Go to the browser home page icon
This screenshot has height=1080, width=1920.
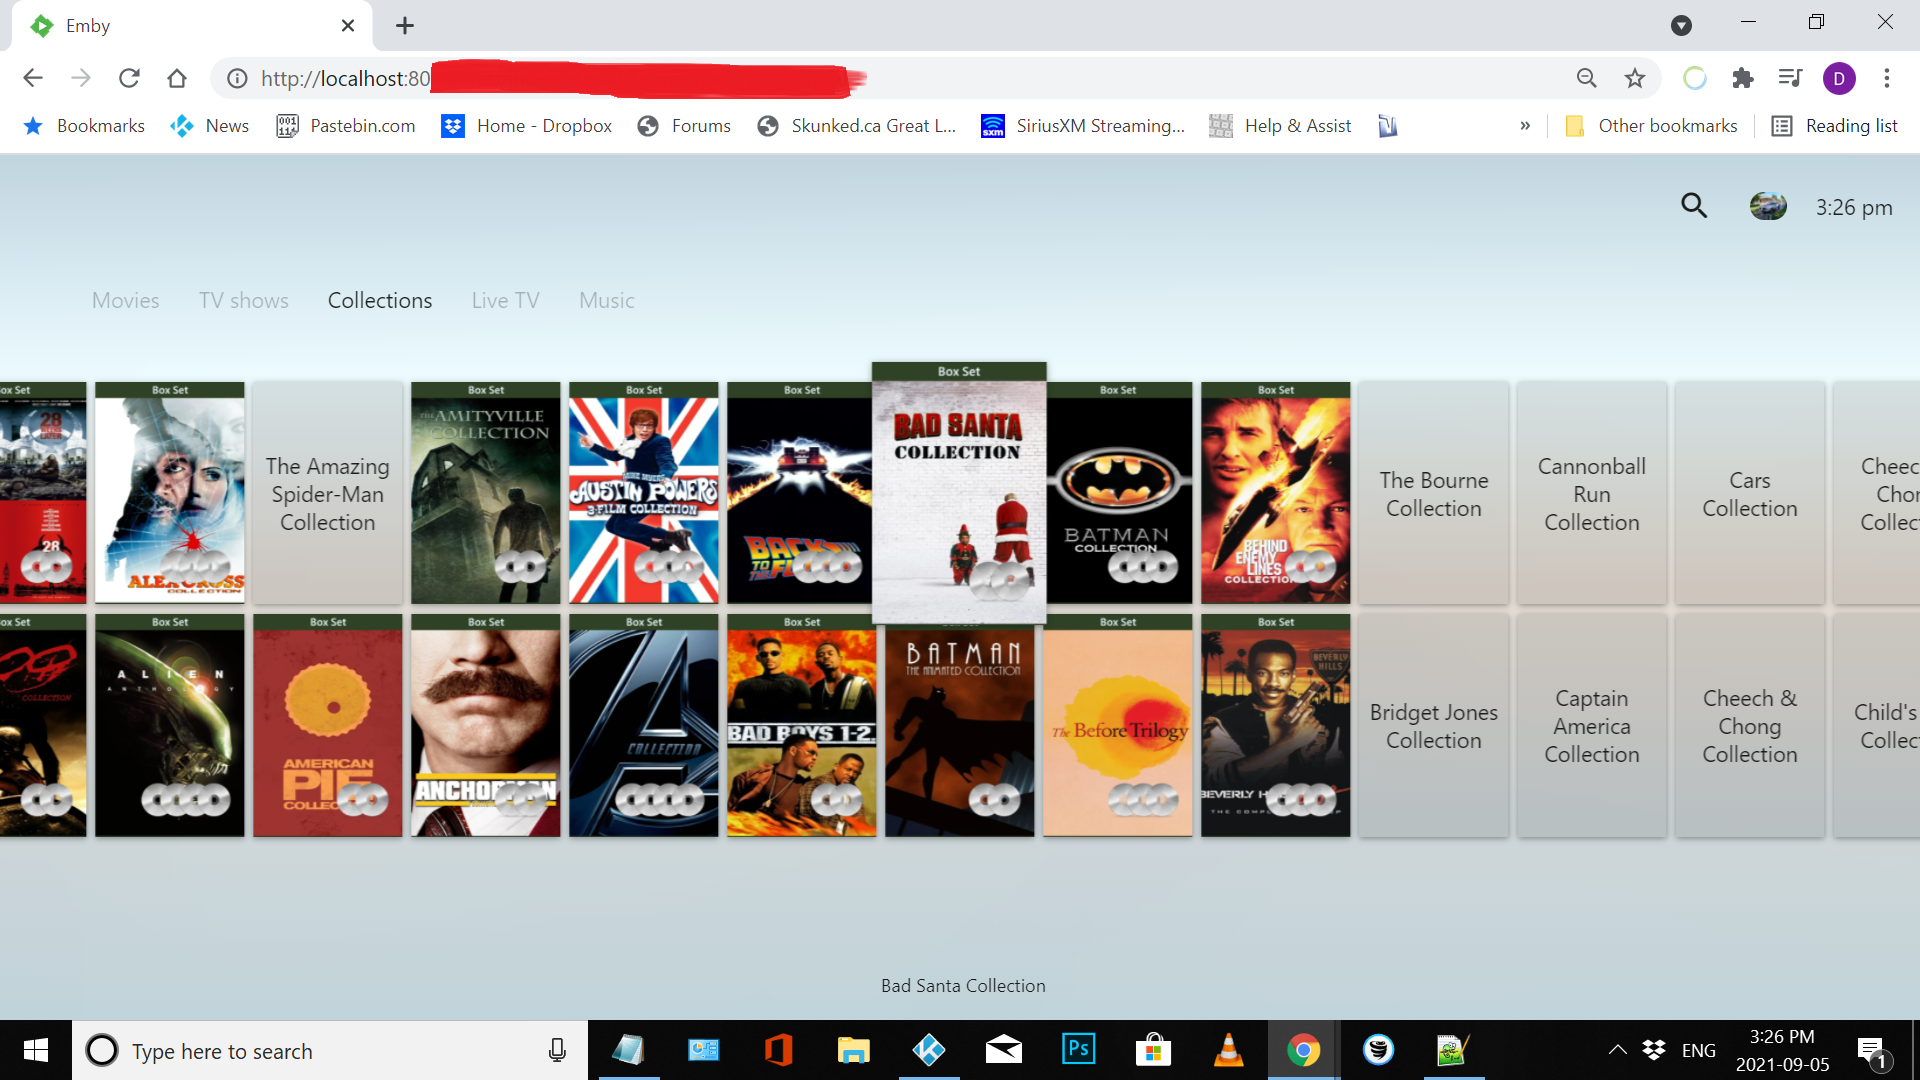pos(177,78)
